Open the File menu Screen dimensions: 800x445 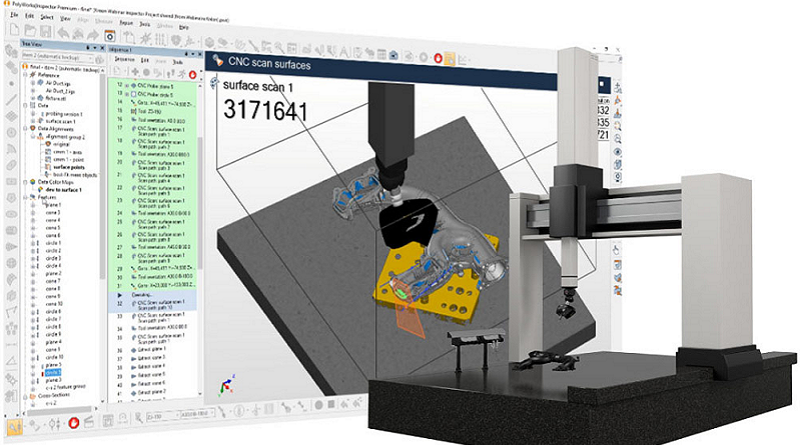pyautogui.click(x=14, y=15)
